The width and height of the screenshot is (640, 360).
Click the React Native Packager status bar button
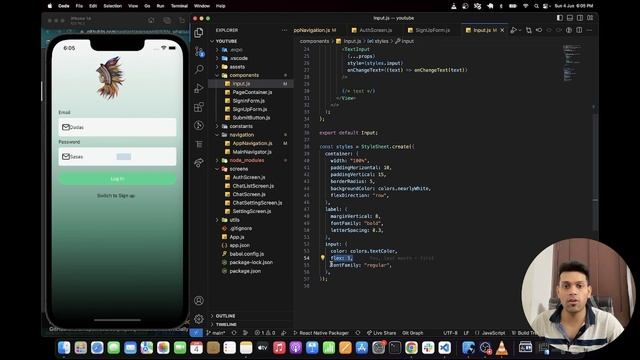(x=321, y=333)
